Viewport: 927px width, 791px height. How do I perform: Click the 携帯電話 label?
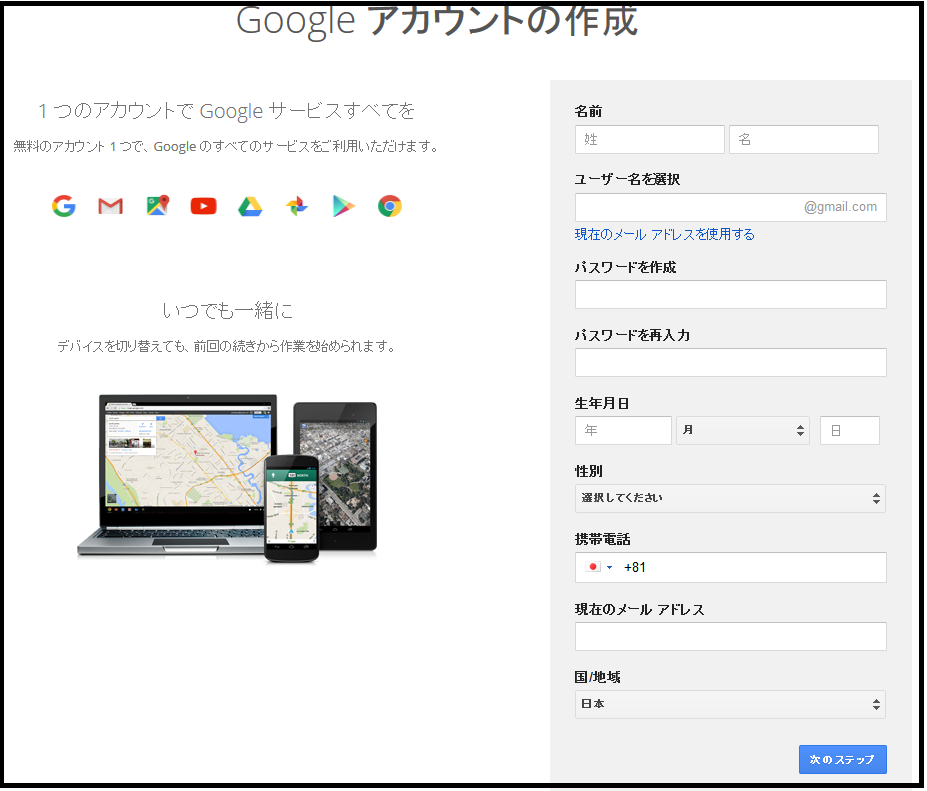click(602, 539)
